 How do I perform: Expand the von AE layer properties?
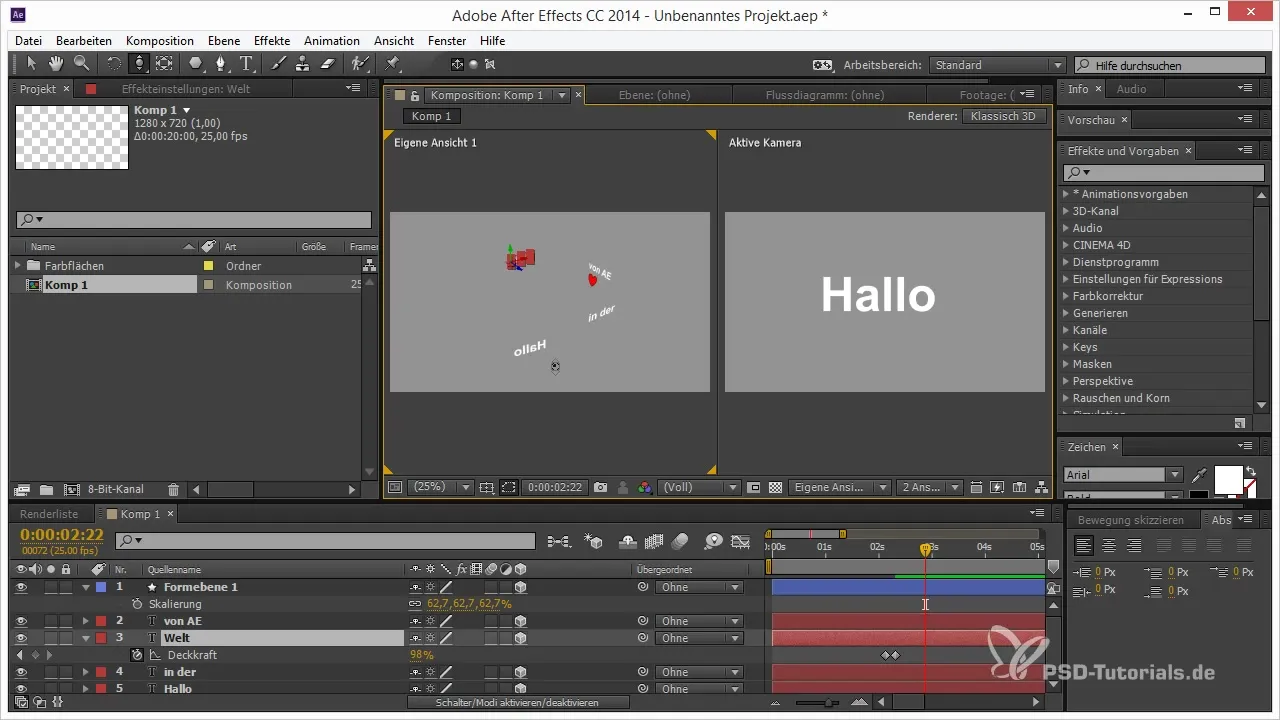point(86,621)
